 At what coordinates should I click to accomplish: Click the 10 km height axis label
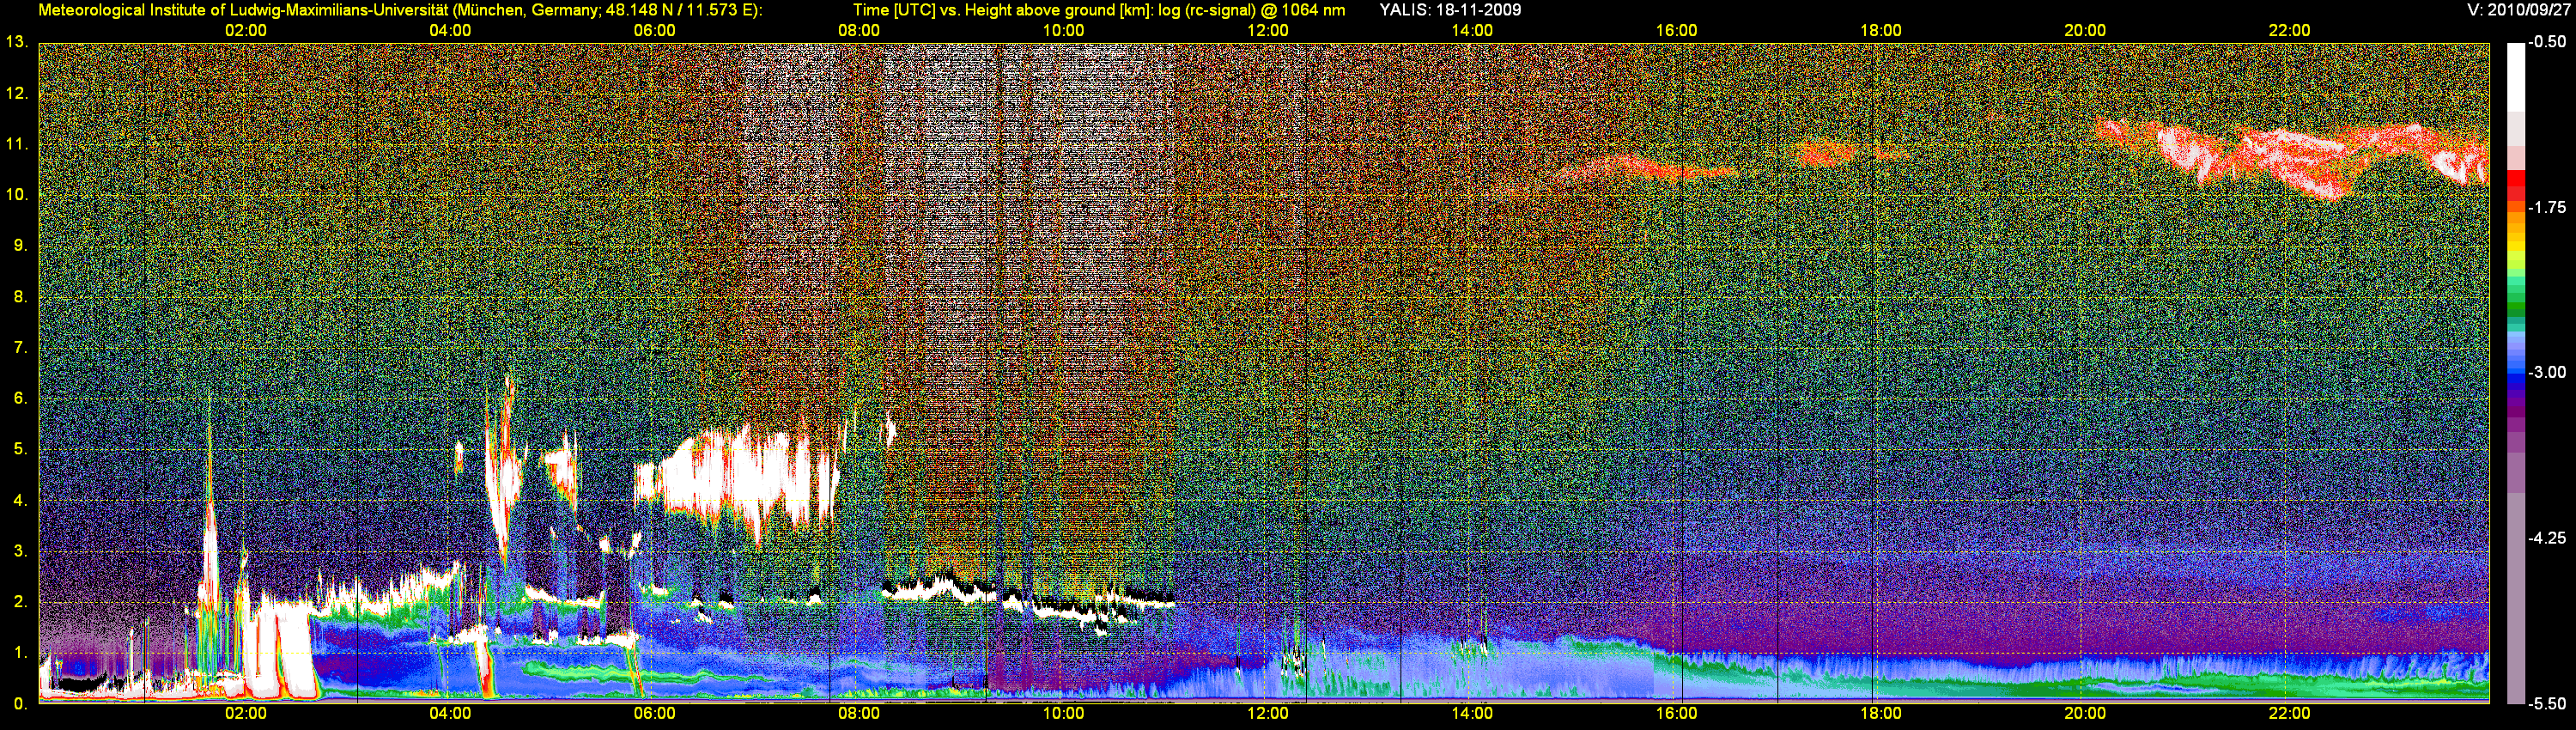pyautogui.click(x=16, y=194)
